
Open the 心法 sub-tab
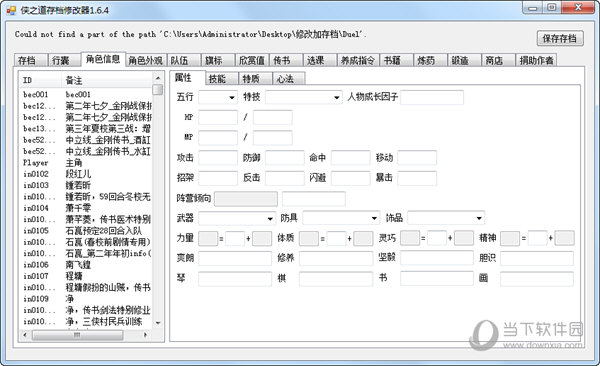click(x=289, y=78)
